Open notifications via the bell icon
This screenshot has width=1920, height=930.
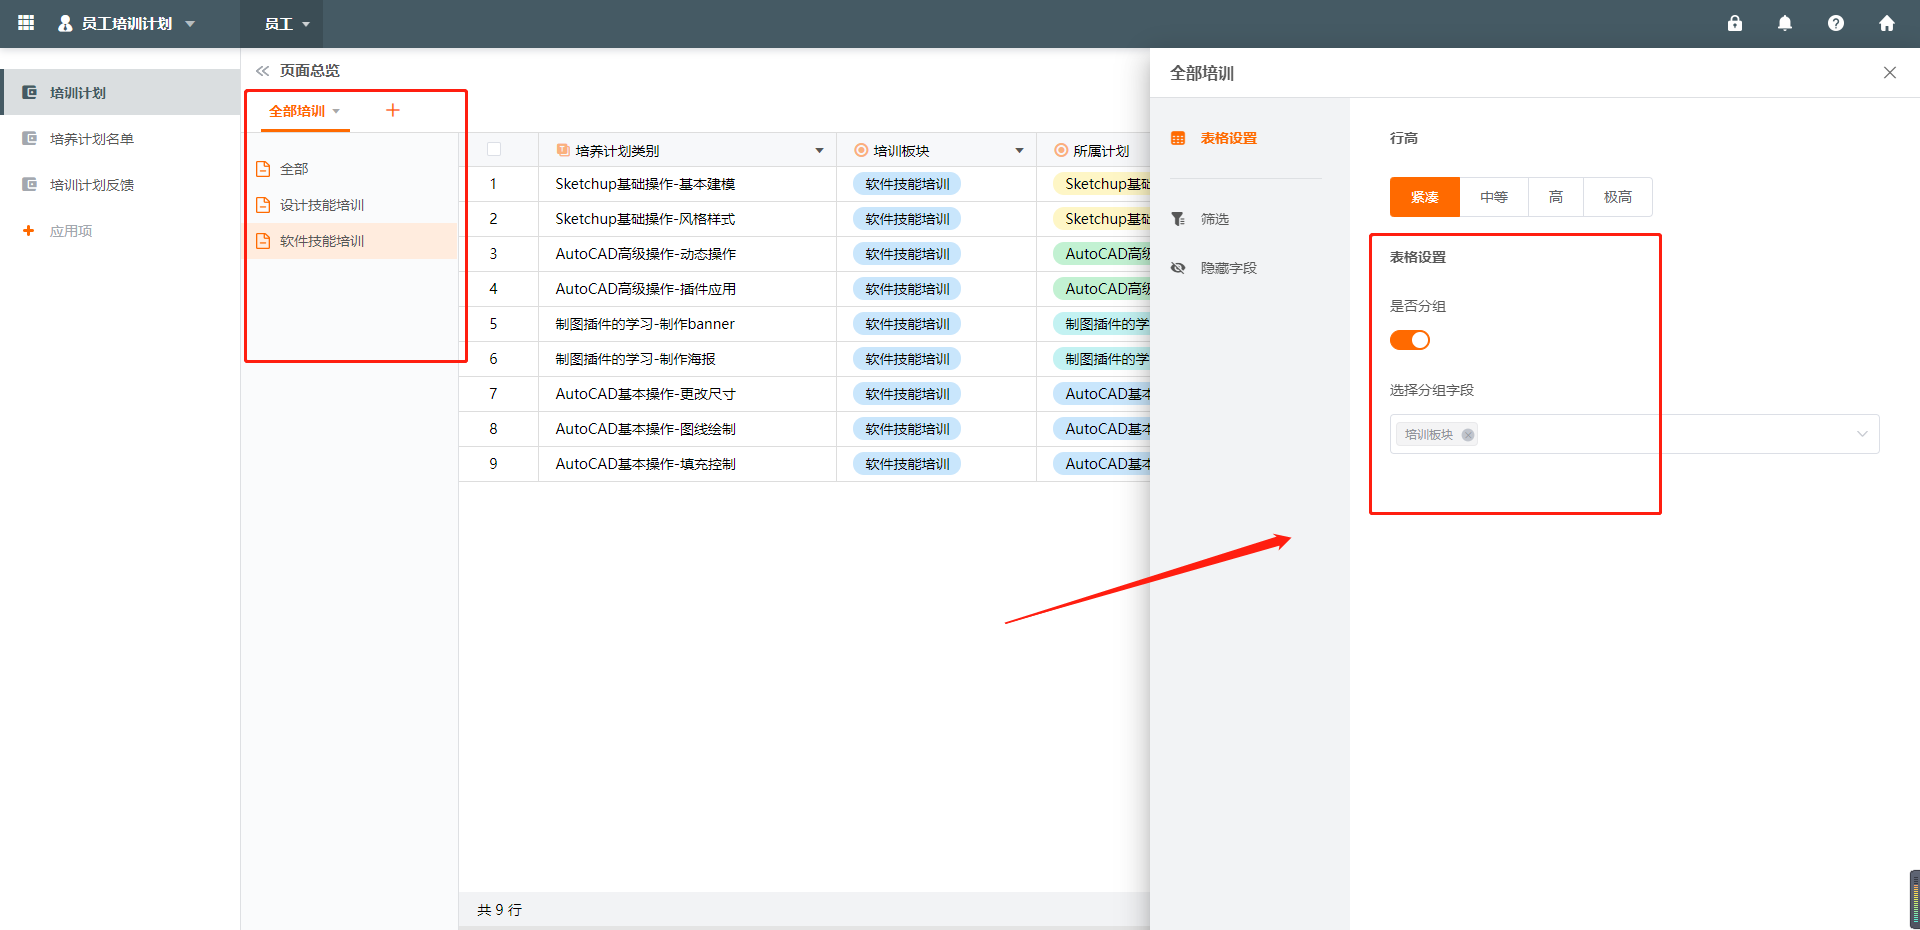click(1785, 23)
